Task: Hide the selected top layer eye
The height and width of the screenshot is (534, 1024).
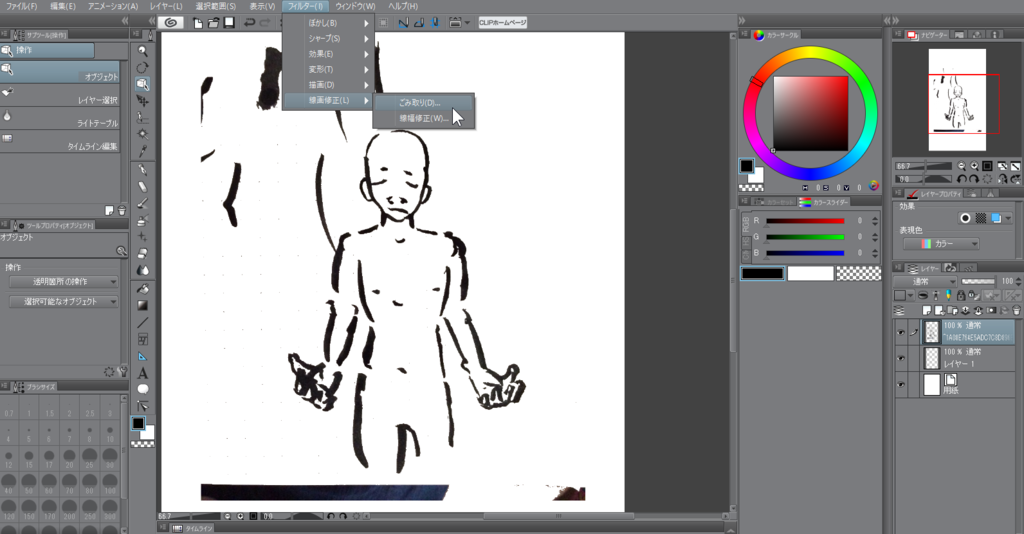Action: pyautogui.click(x=901, y=332)
